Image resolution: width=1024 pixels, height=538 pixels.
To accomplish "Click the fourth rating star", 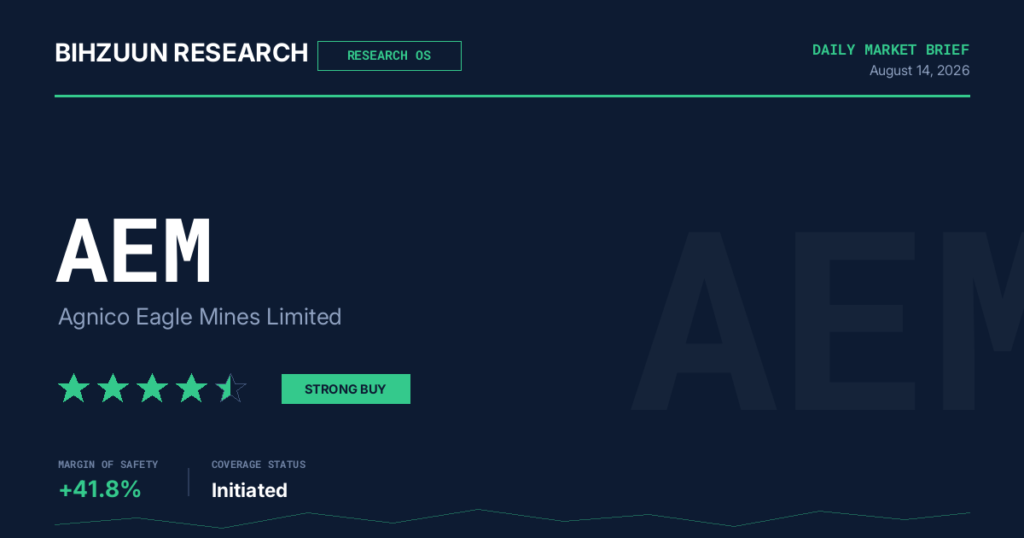I will pos(191,388).
